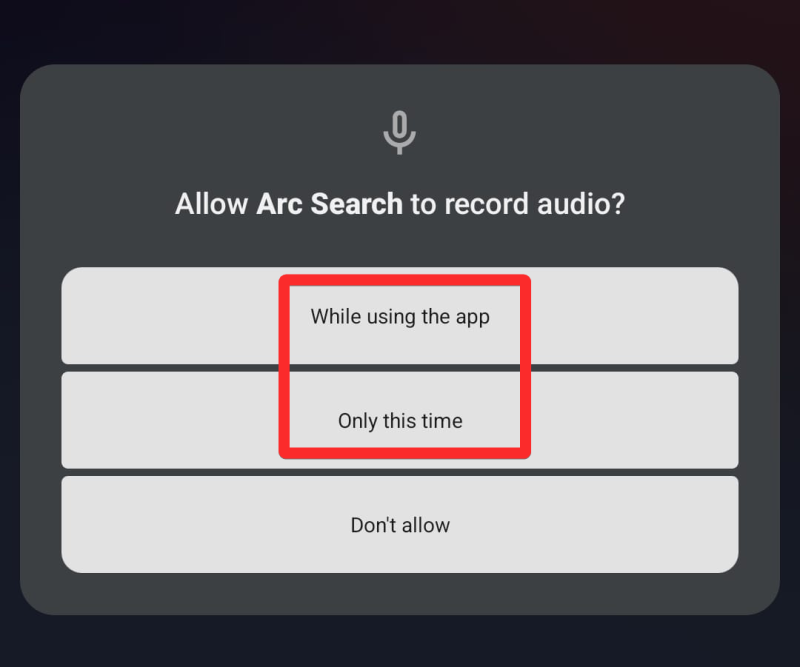Click the While using the app label text

(x=400, y=317)
